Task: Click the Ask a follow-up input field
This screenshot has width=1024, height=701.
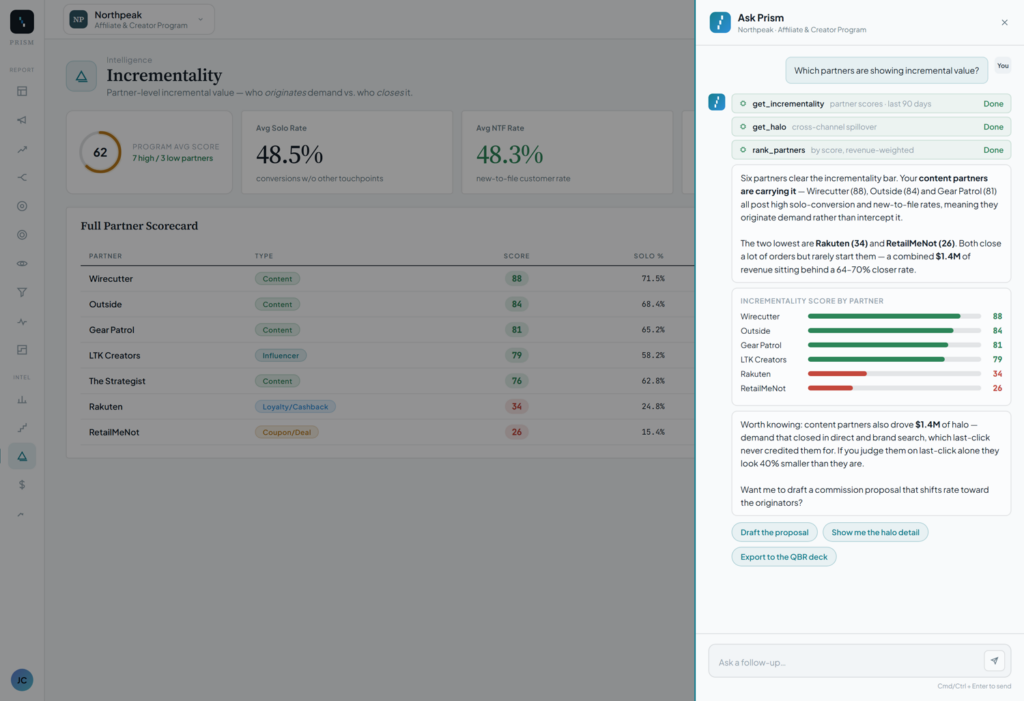Action: (846, 662)
